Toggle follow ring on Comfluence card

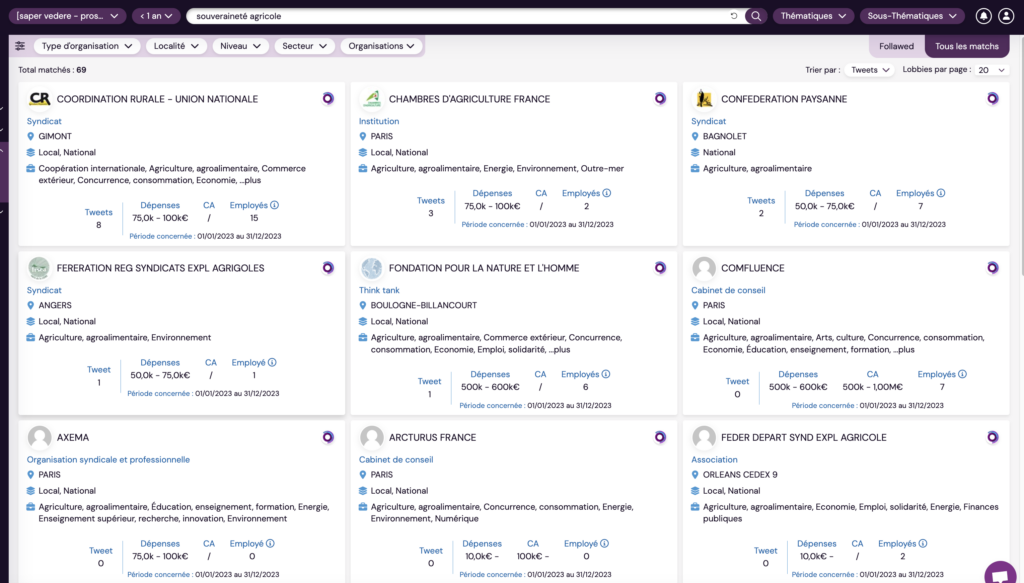[992, 267]
